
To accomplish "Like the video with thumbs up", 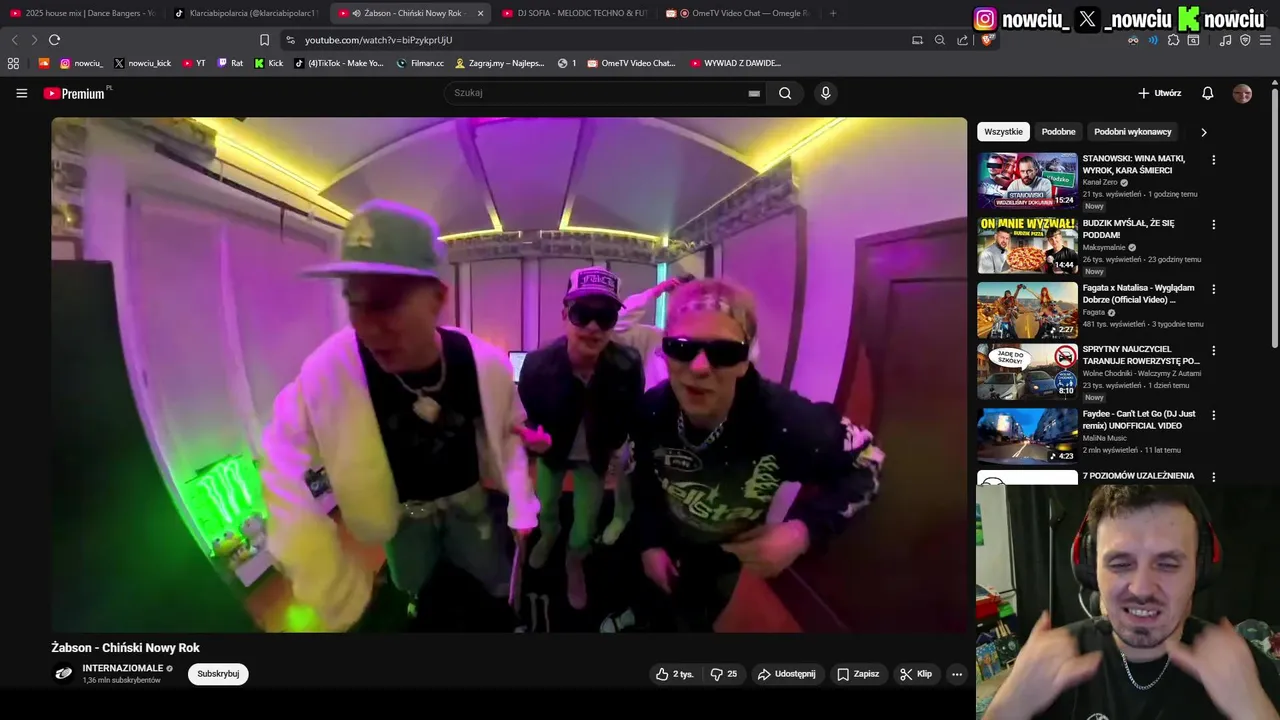I will pos(674,674).
